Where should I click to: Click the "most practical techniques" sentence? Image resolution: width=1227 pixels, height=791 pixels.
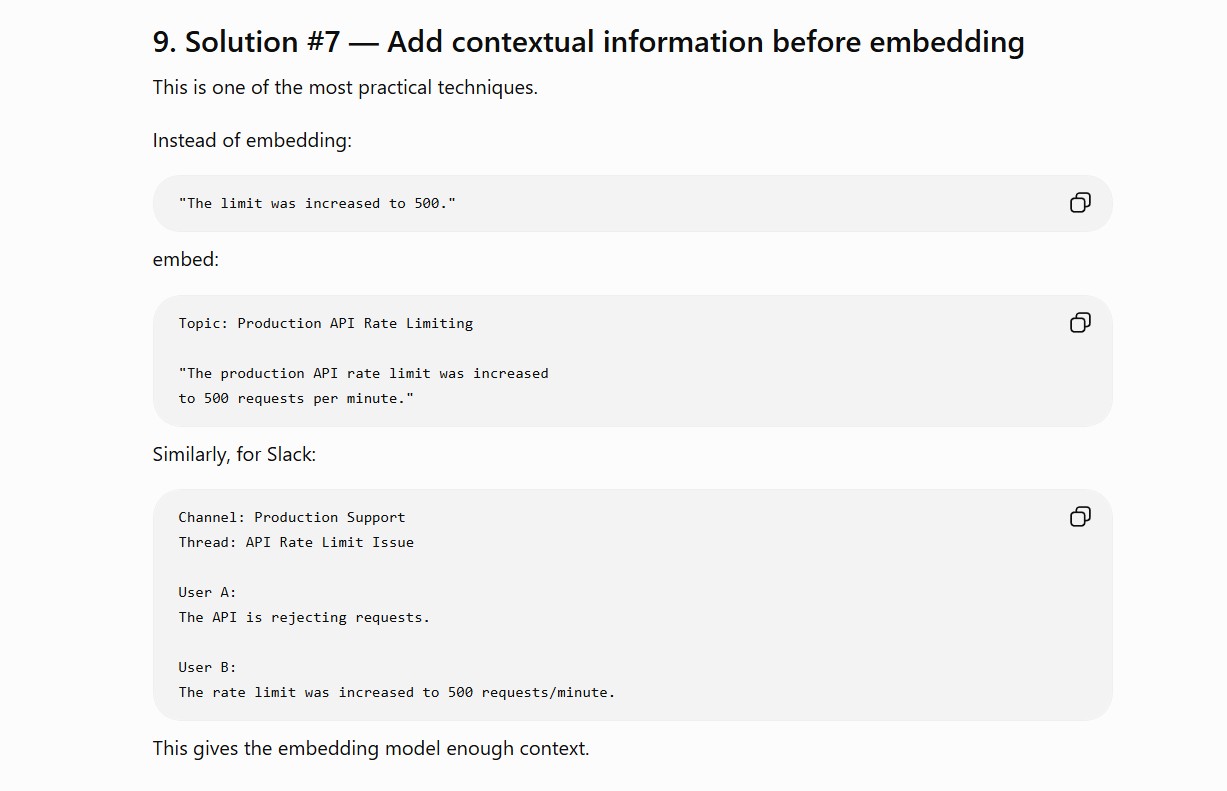coord(345,87)
